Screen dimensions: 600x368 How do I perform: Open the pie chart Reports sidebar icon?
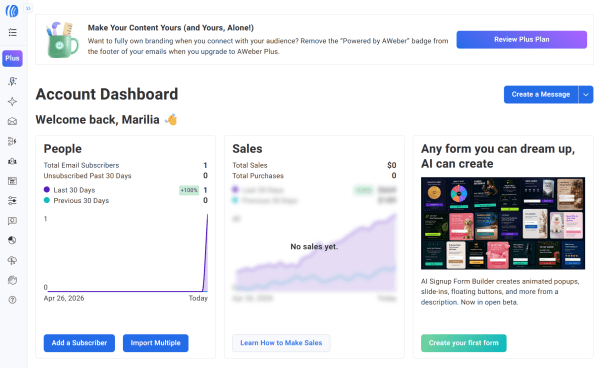12,240
